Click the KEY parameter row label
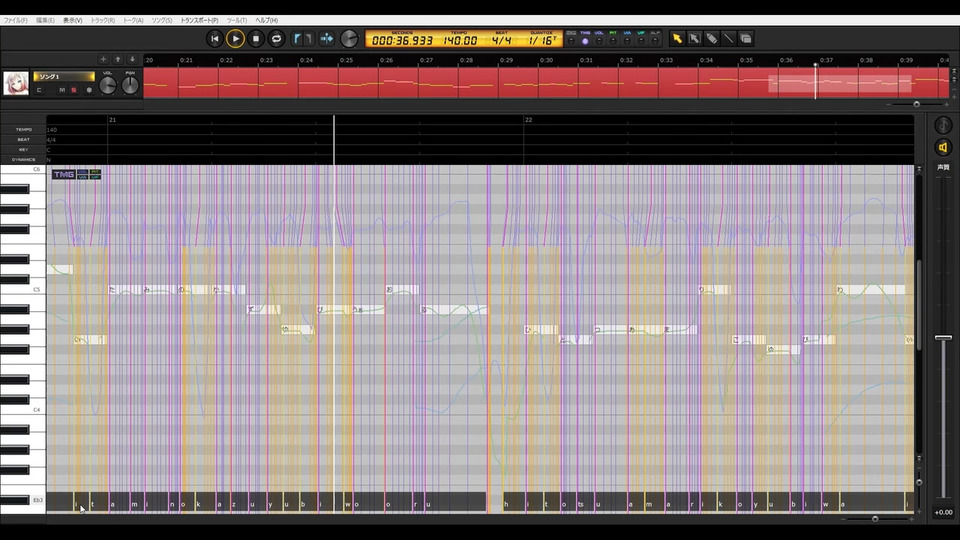960x540 pixels. [23, 149]
